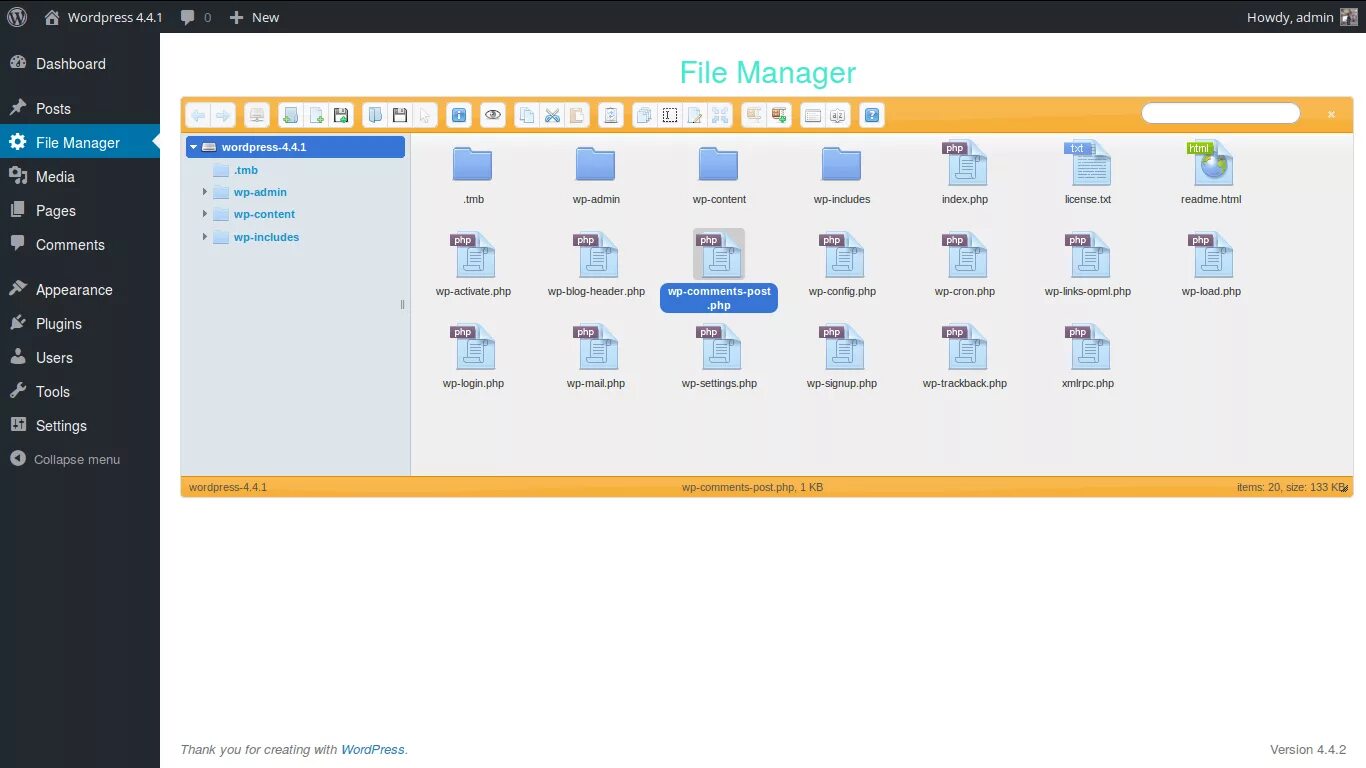Select wp-admin in tree panel
This screenshot has height=768, width=1366.
coord(260,192)
